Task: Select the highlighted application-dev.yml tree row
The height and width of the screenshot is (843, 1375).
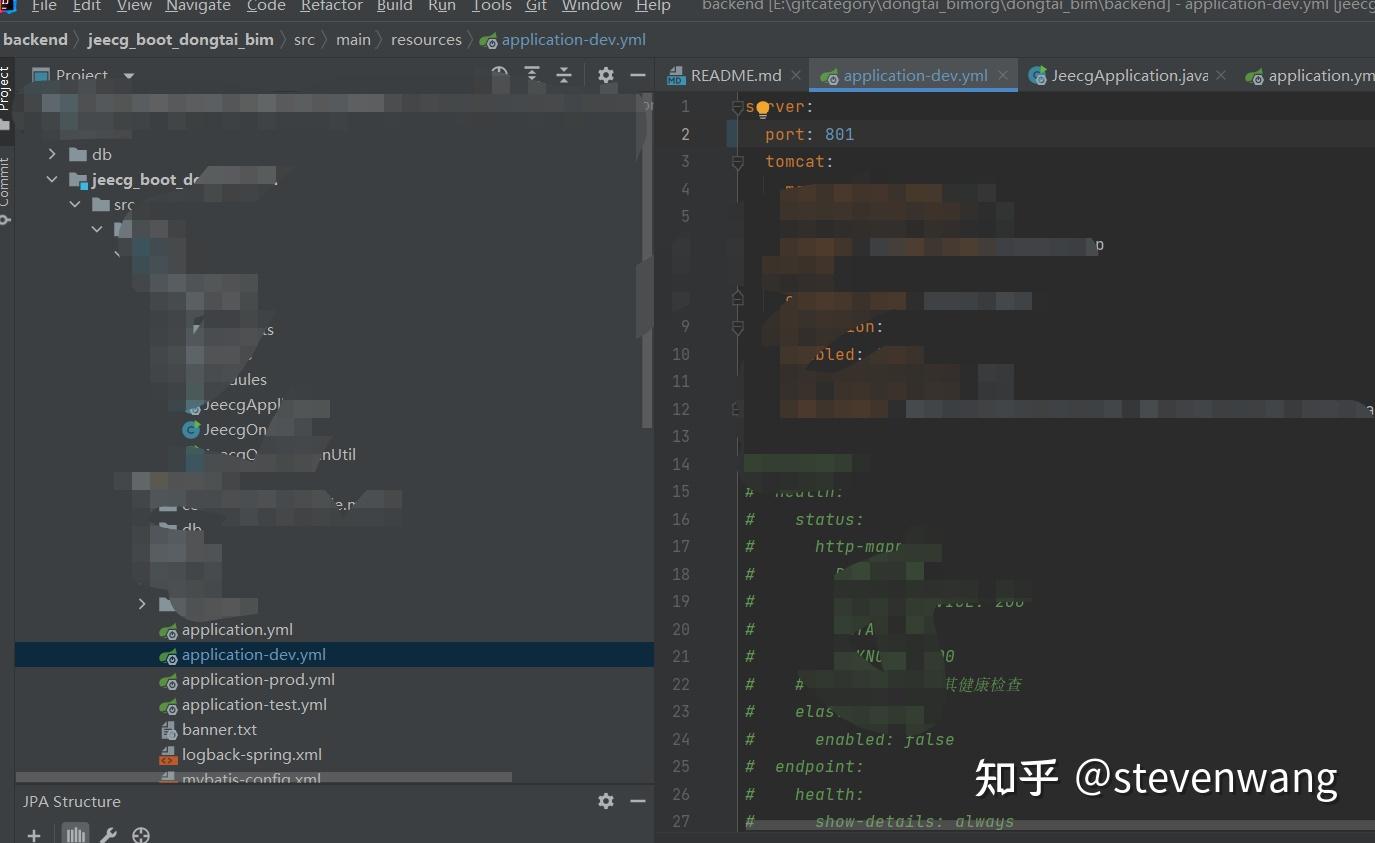Action: [x=334, y=655]
